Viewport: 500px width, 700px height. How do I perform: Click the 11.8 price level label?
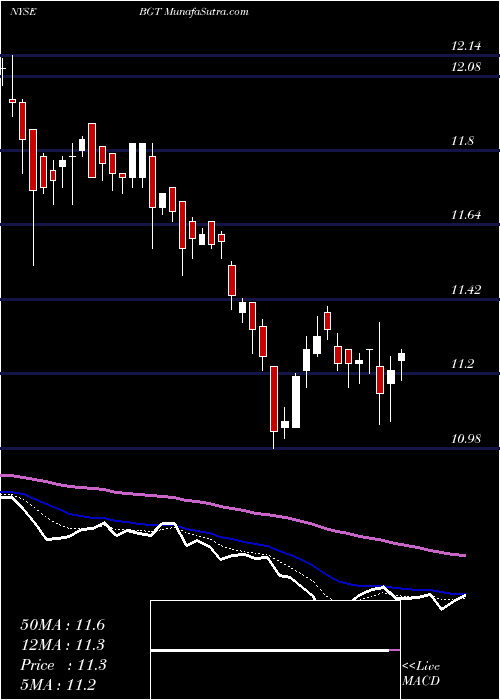tap(462, 142)
